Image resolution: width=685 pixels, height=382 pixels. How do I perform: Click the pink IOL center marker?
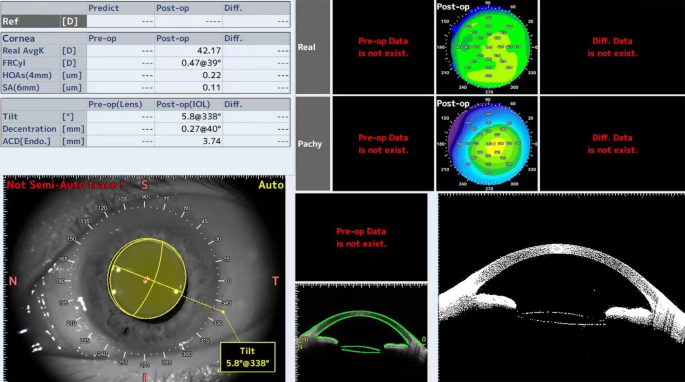(145, 281)
